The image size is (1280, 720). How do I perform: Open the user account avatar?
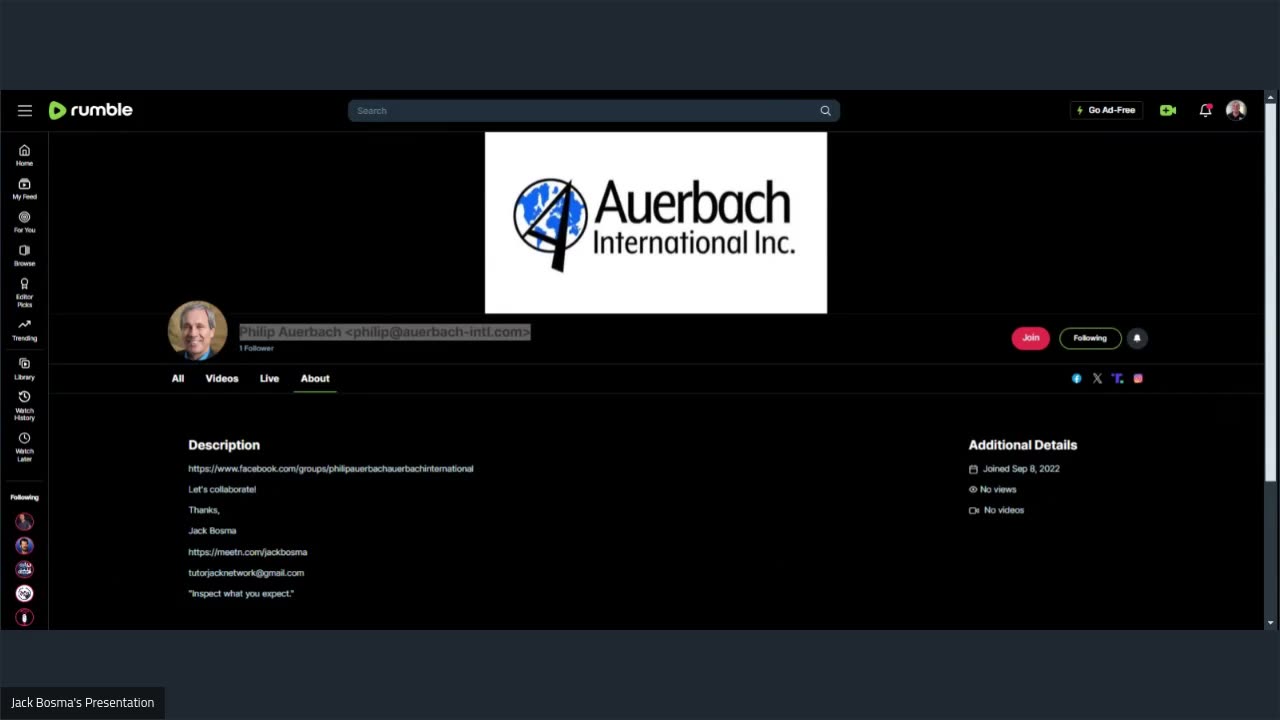1236,110
